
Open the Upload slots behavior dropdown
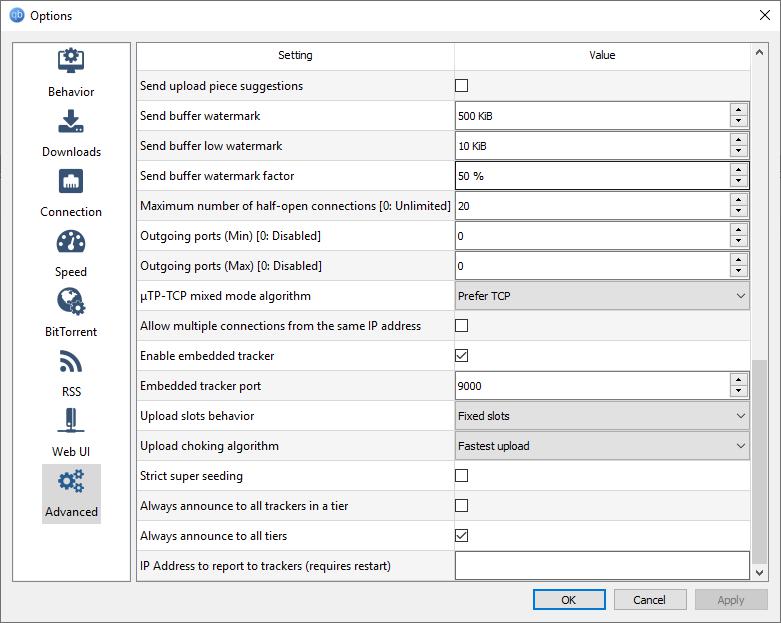(602, 416)
